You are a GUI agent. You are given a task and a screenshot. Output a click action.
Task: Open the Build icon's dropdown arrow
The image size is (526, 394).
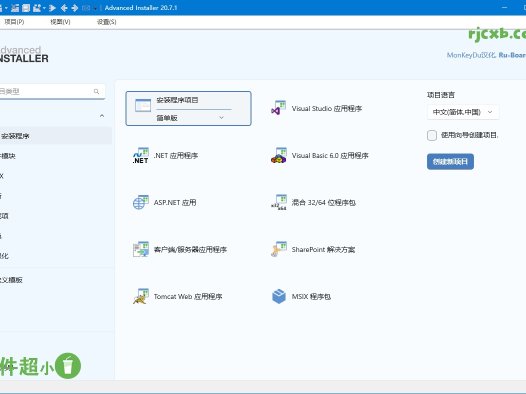click(44, 8)
